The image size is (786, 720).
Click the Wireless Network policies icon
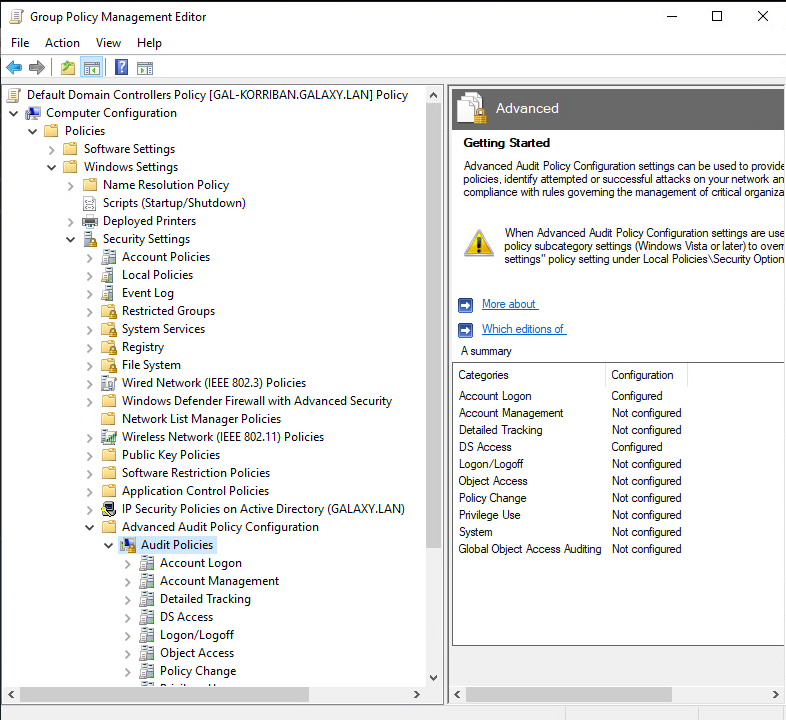[x=108, y=437]
